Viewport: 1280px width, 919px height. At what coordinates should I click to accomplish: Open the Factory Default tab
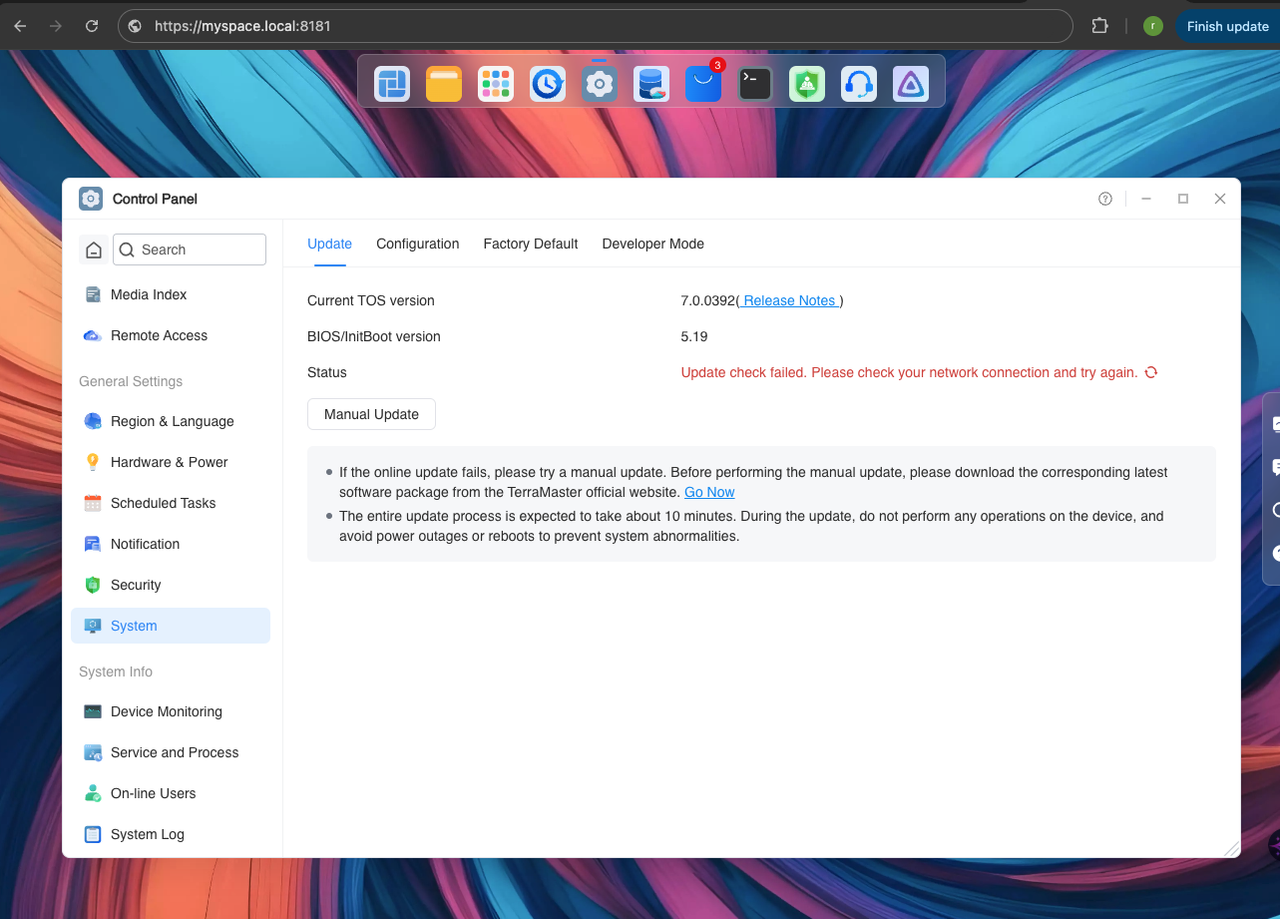[531, 244]
